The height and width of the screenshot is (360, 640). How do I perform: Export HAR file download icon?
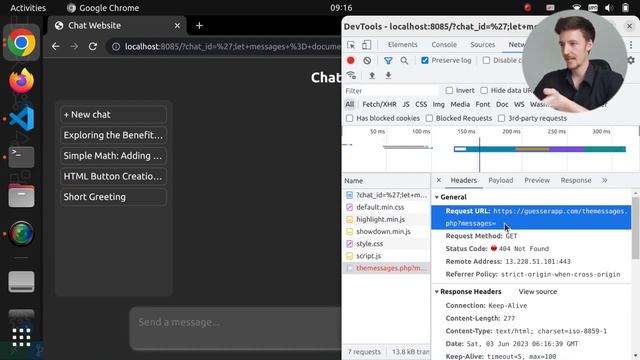click(388, 76)
